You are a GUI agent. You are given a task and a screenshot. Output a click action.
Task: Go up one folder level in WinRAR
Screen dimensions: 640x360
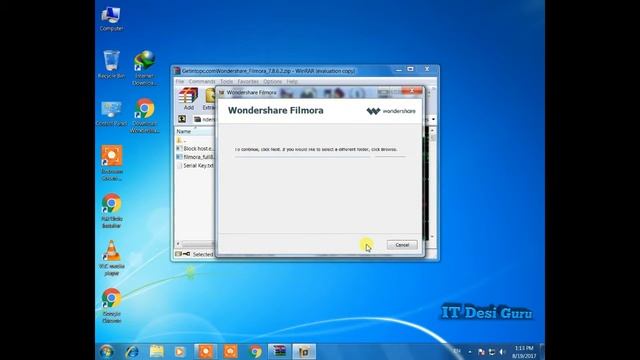pyautogui.click(x=182, y=119)
